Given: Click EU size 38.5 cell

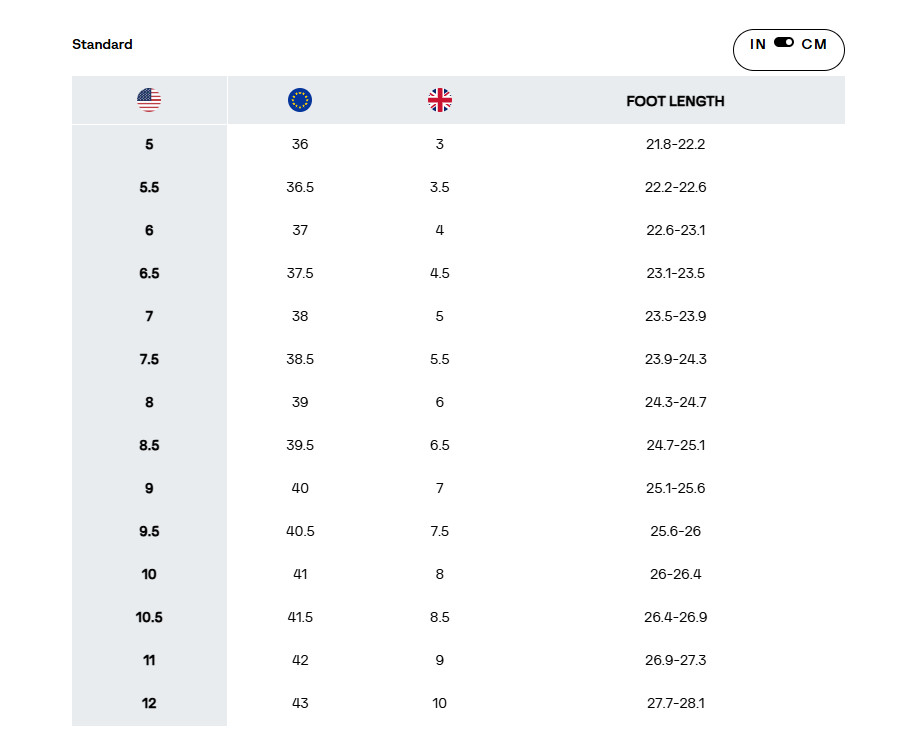Looking at the screenshot, I should 300,359.
